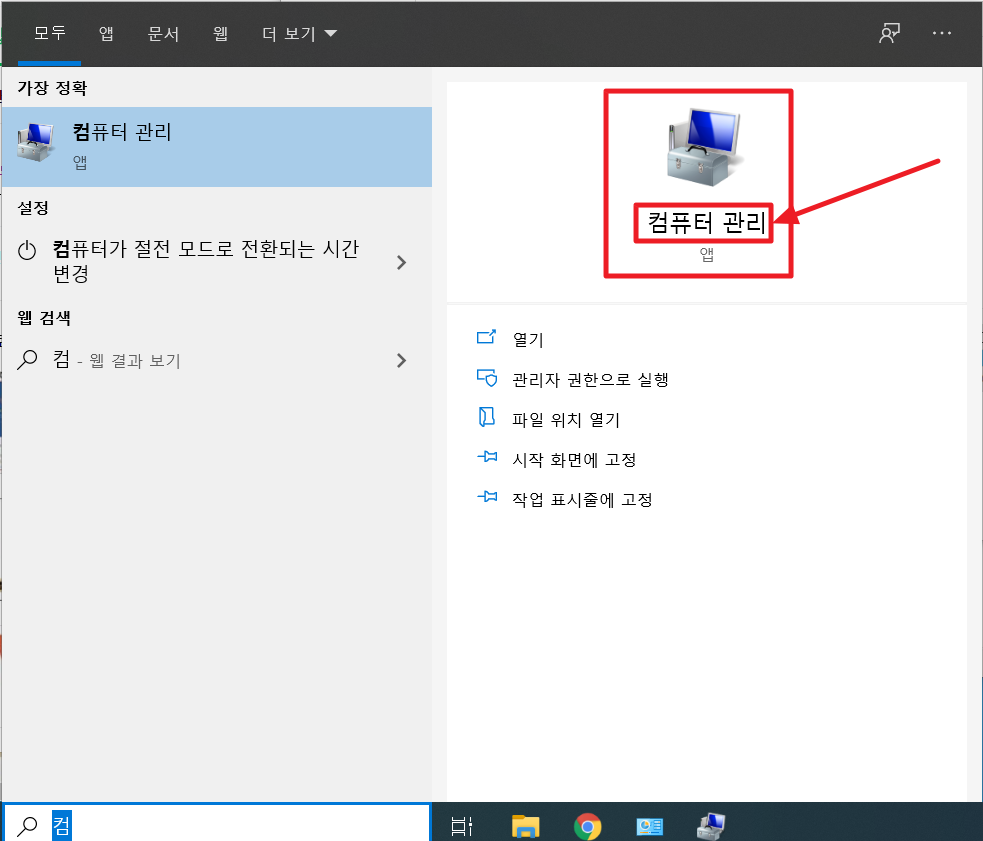Open 컴 웹 결과 보기 search result
This screenshot has height=841, width=983.
coord(217,360)
